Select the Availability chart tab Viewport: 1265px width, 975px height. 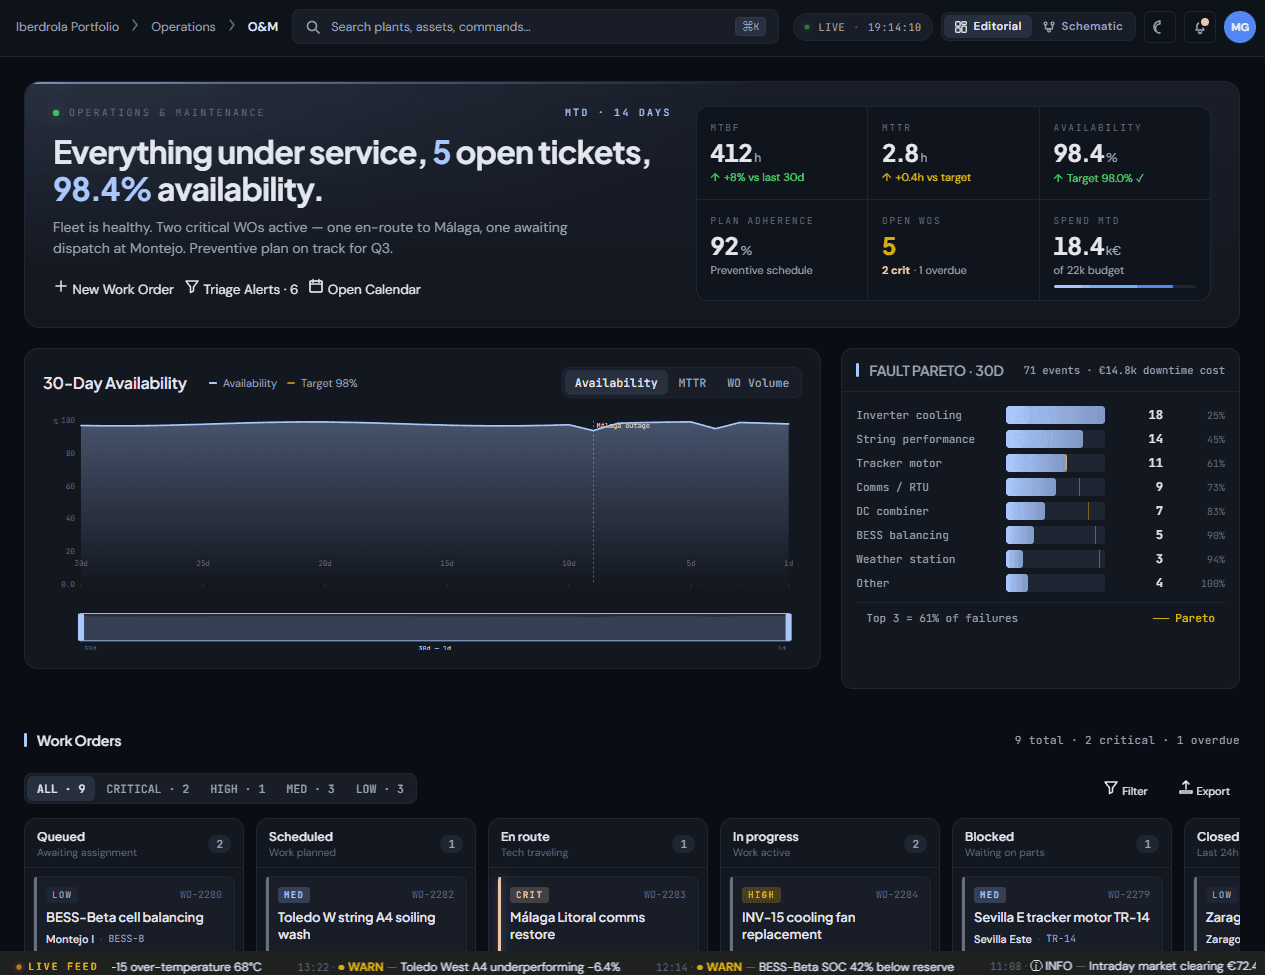[x=616, y=383]
